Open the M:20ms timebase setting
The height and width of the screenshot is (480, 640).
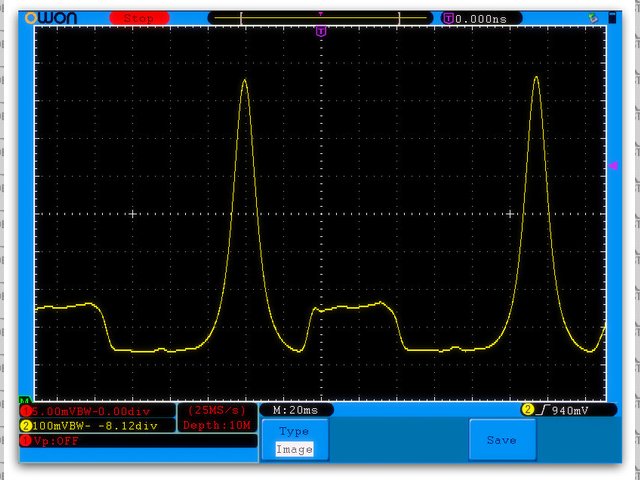(x=296, y=410)
